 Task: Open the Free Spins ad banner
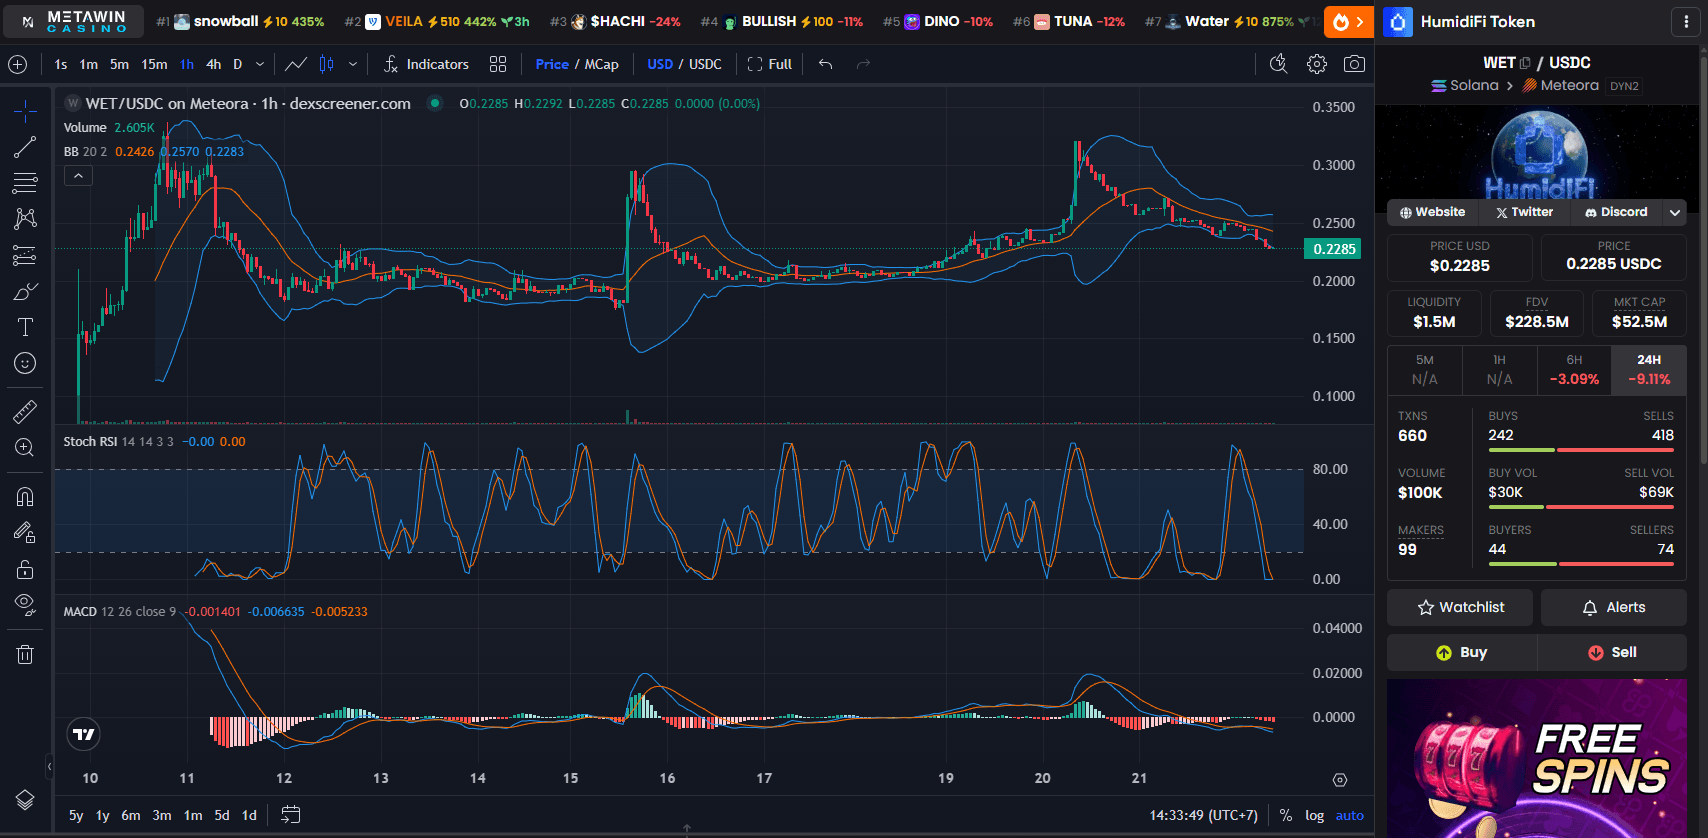tap(1537, 758)
